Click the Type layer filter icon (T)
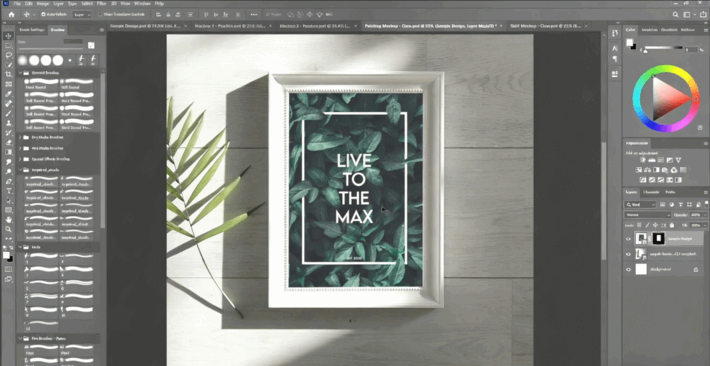The height and width of the screenshot is (366, 710). [x=680, y=205]
